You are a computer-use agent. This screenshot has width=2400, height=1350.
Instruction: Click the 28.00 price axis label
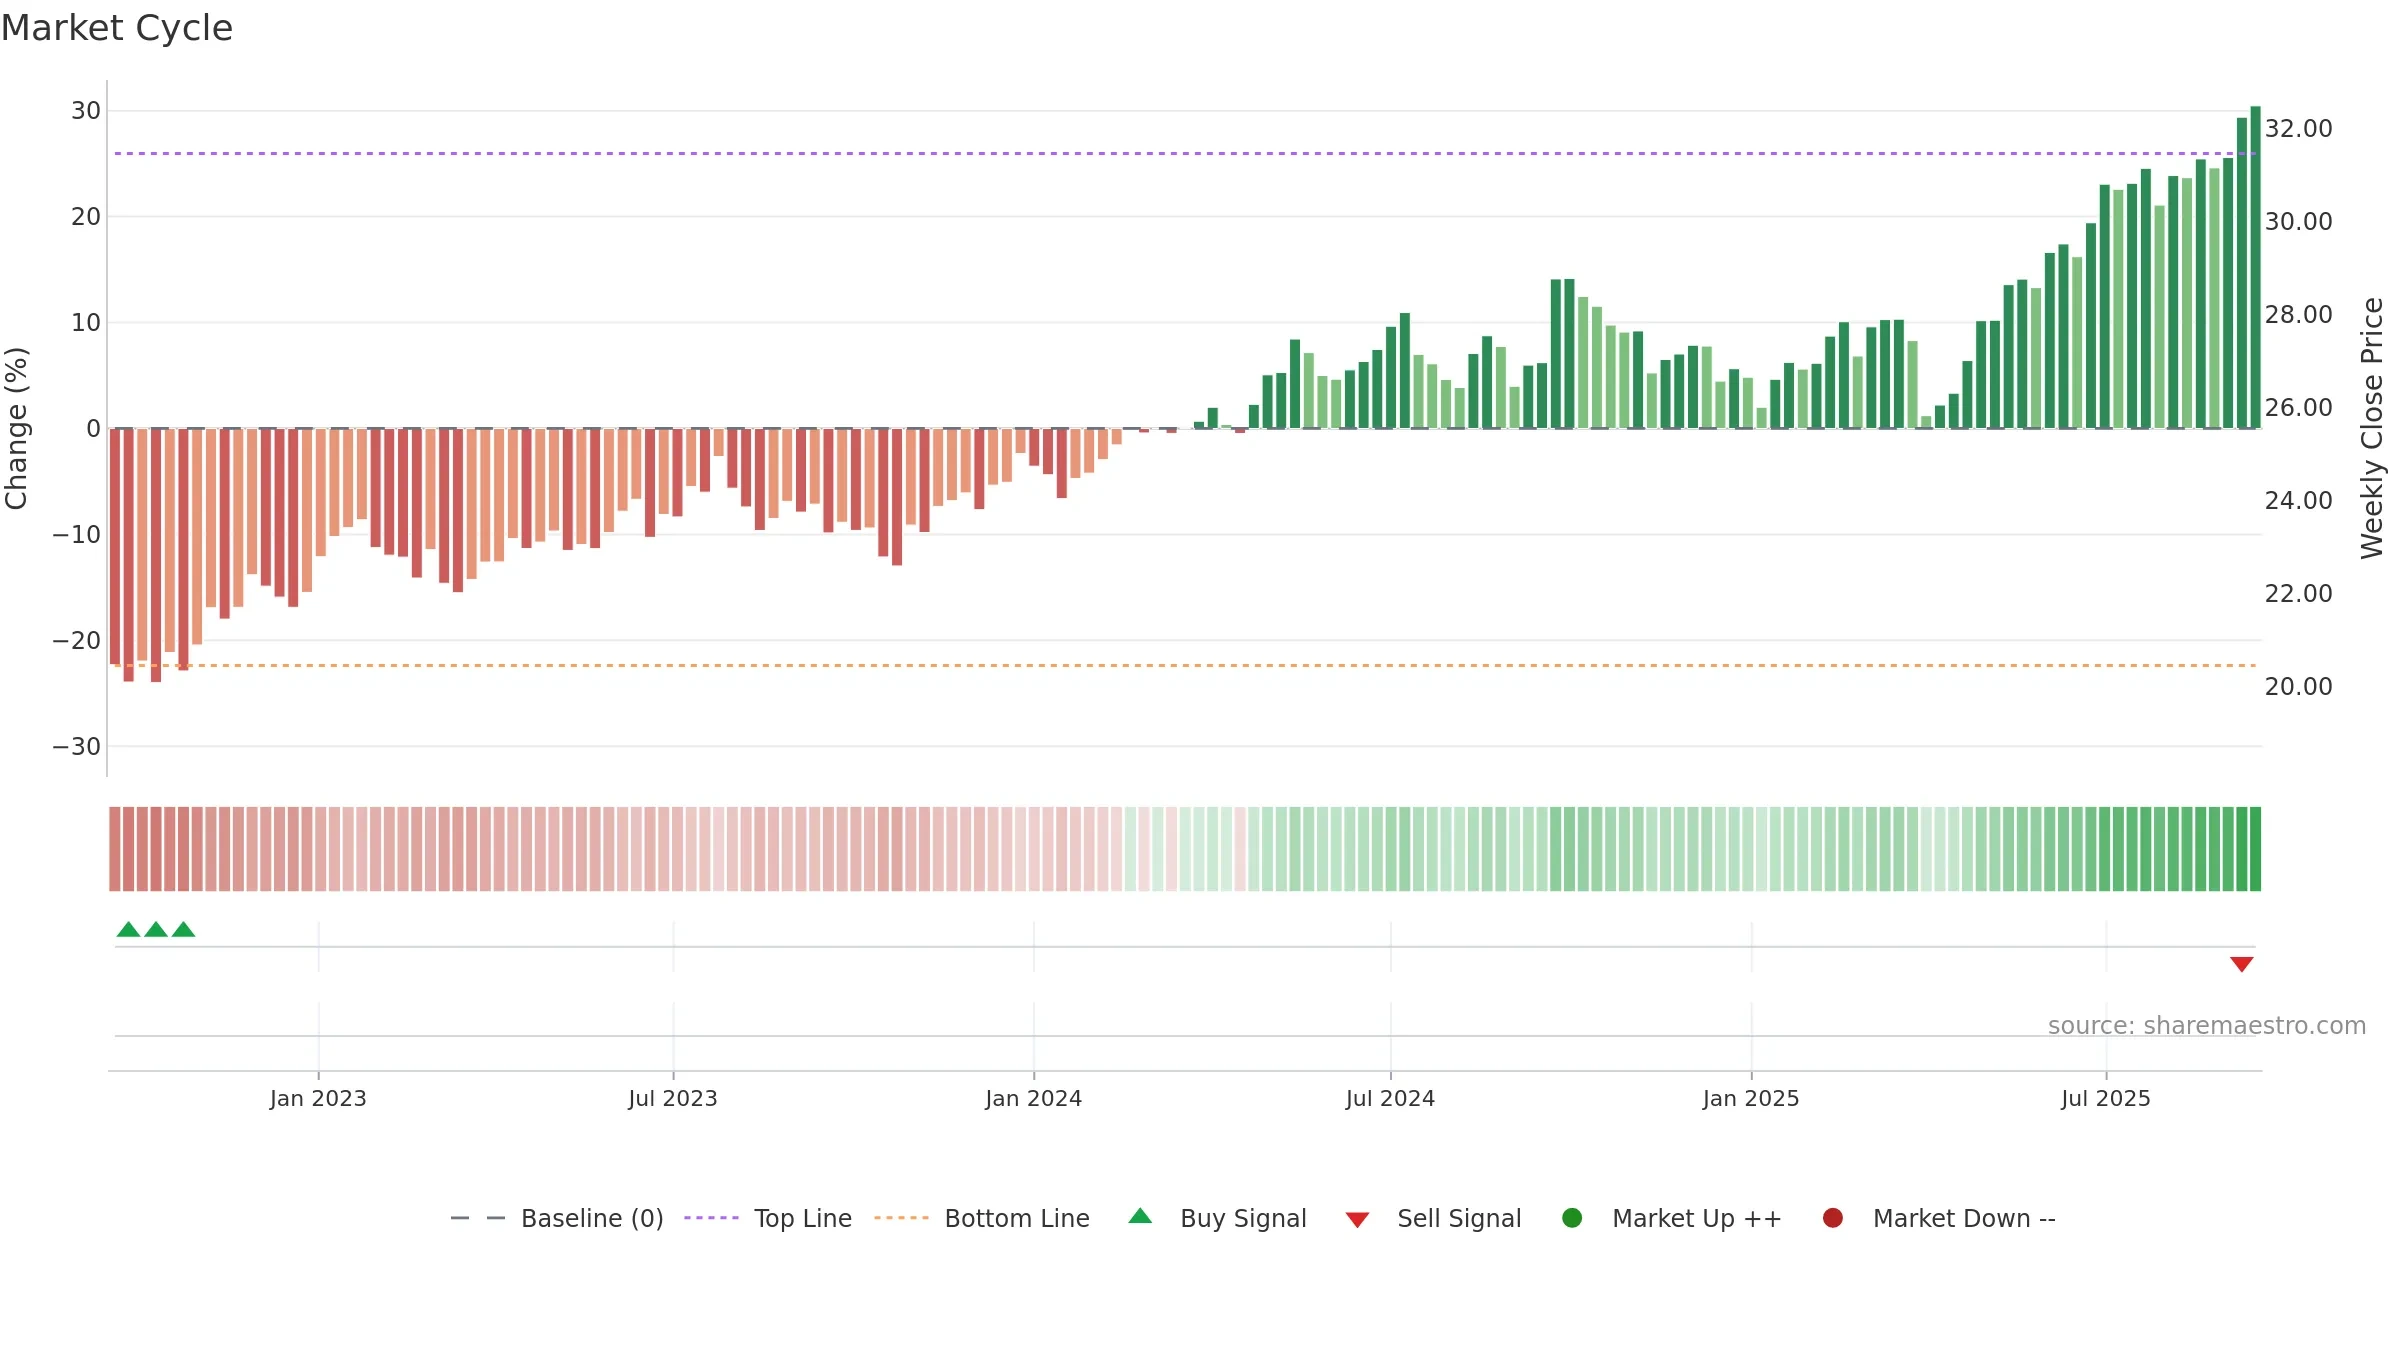[2298, 314]
